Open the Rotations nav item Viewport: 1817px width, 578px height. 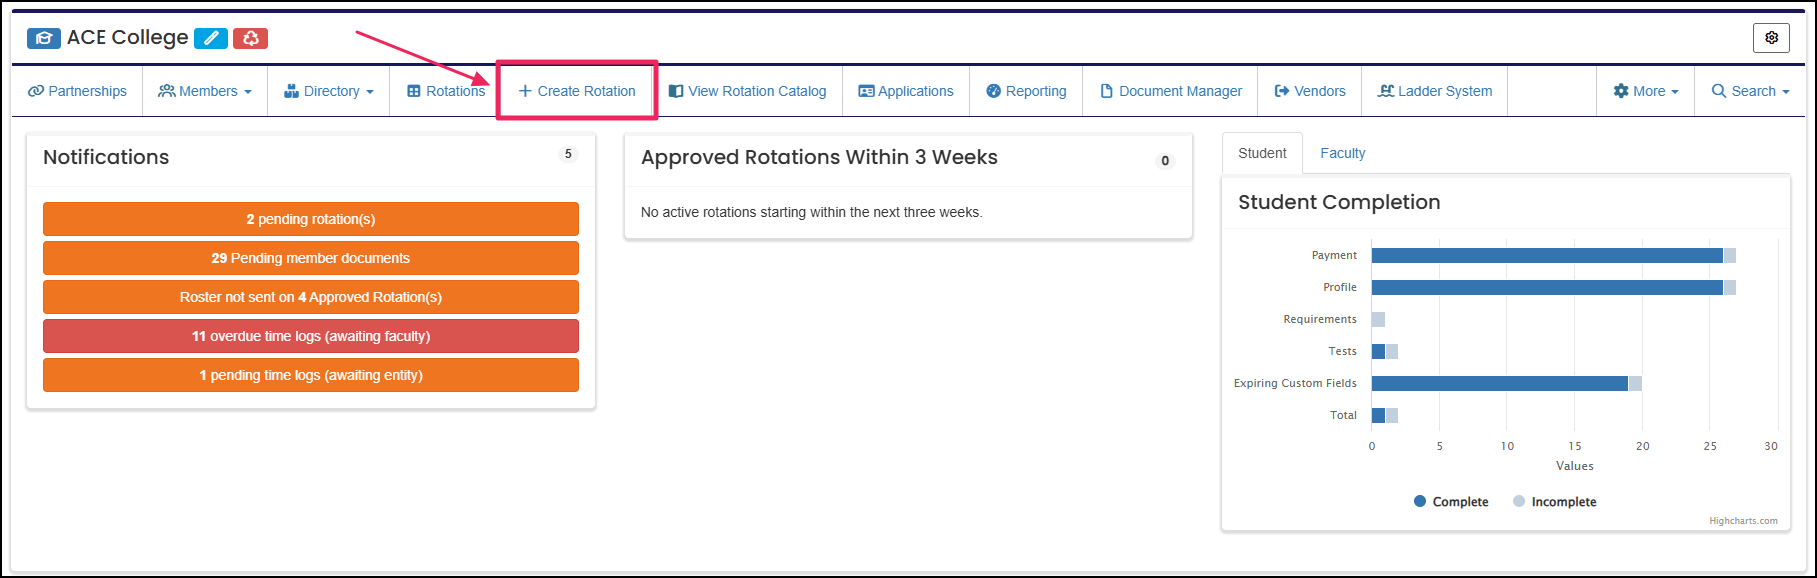click(446, 91)
